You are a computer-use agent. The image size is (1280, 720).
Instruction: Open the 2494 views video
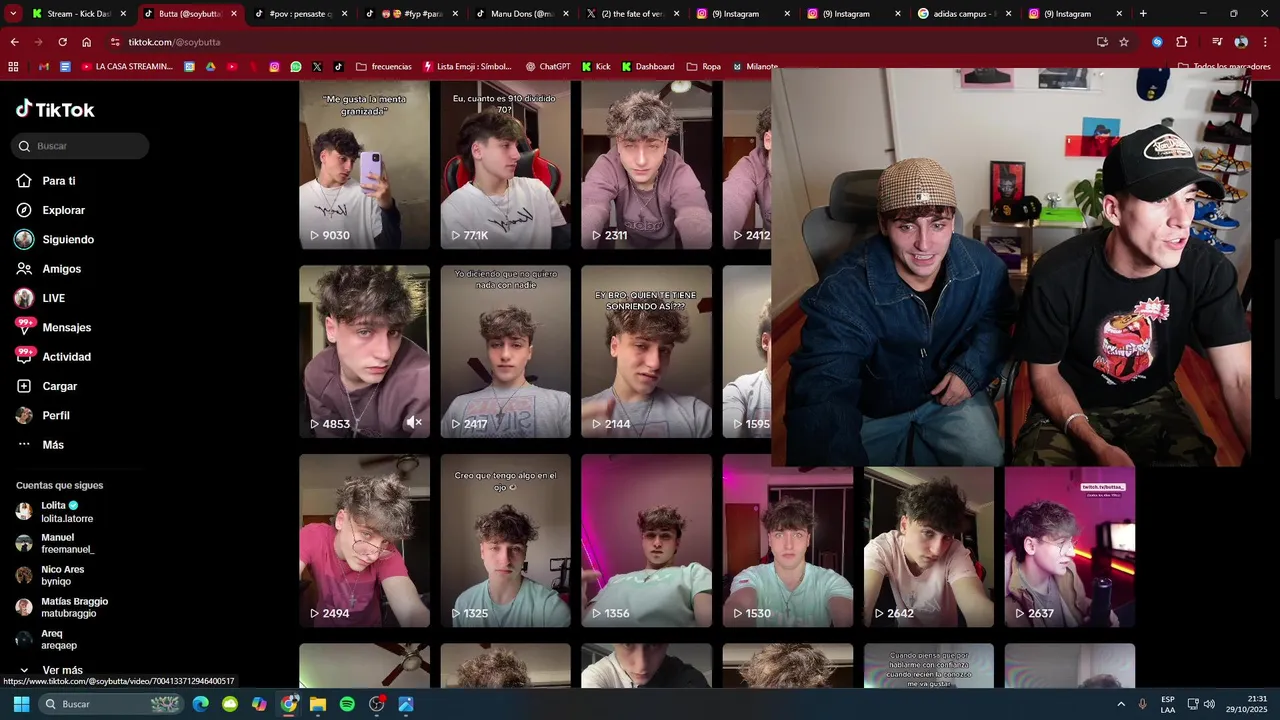click(364, 540)
